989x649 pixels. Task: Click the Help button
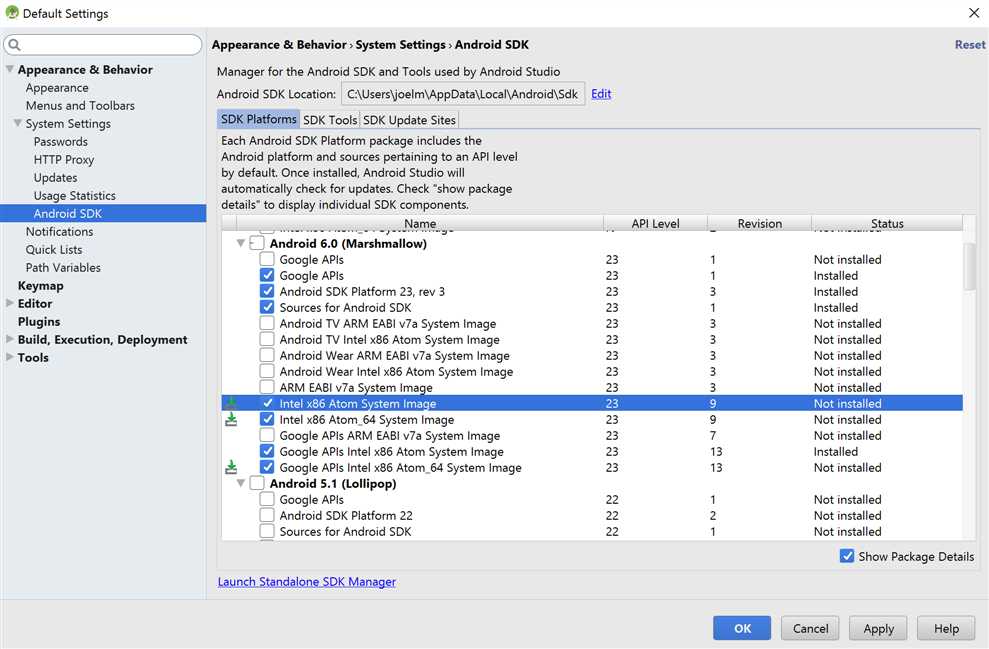tap(946, 628)
